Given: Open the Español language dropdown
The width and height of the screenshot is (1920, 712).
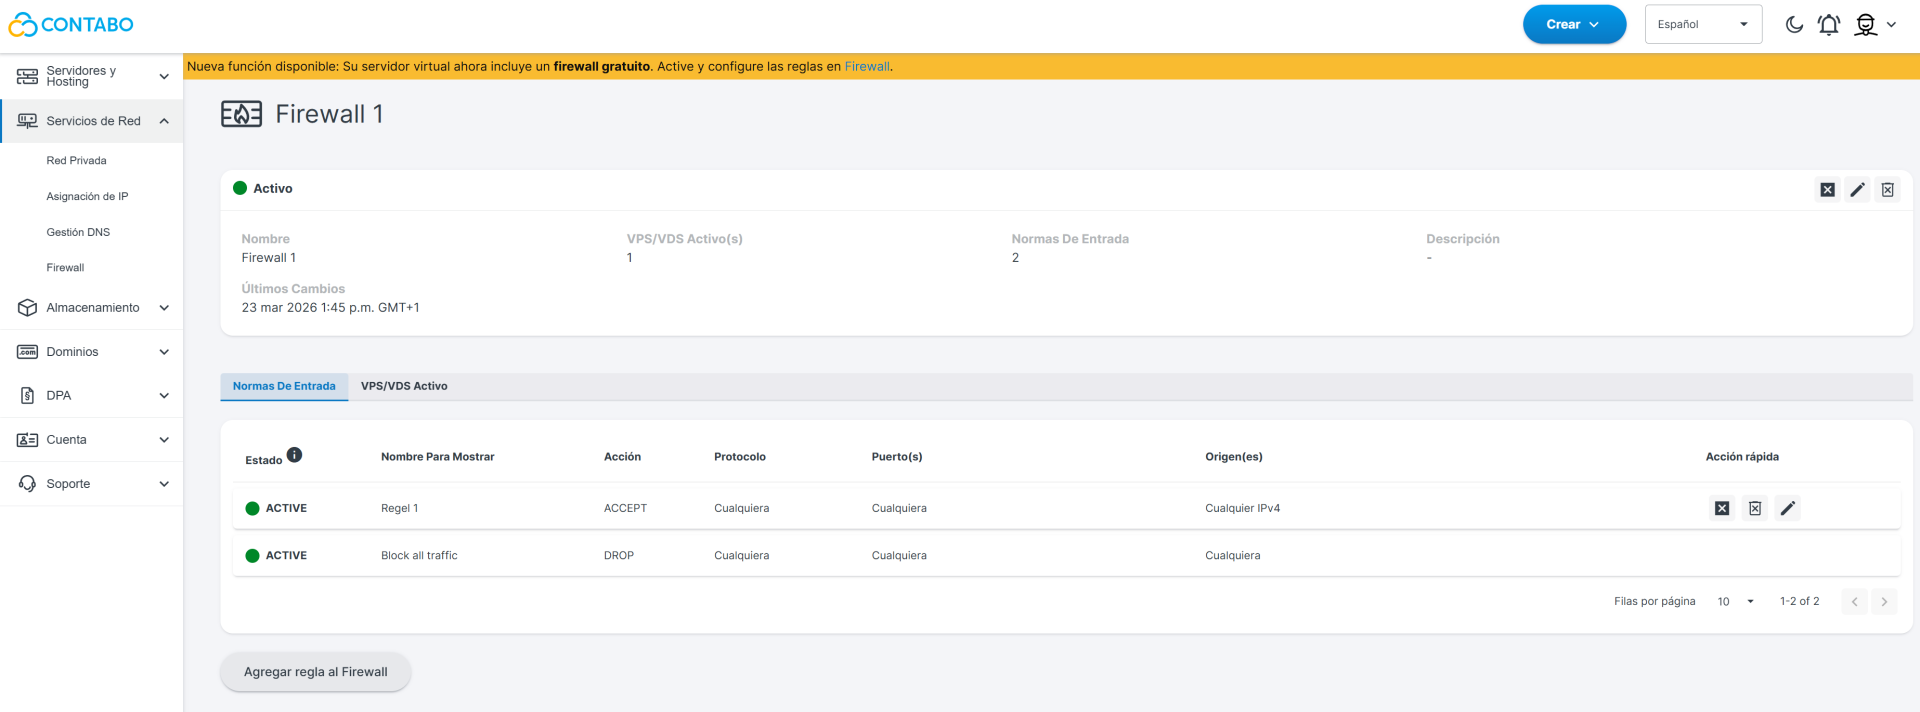Looking at the screenshot, I should [1703, 25].
